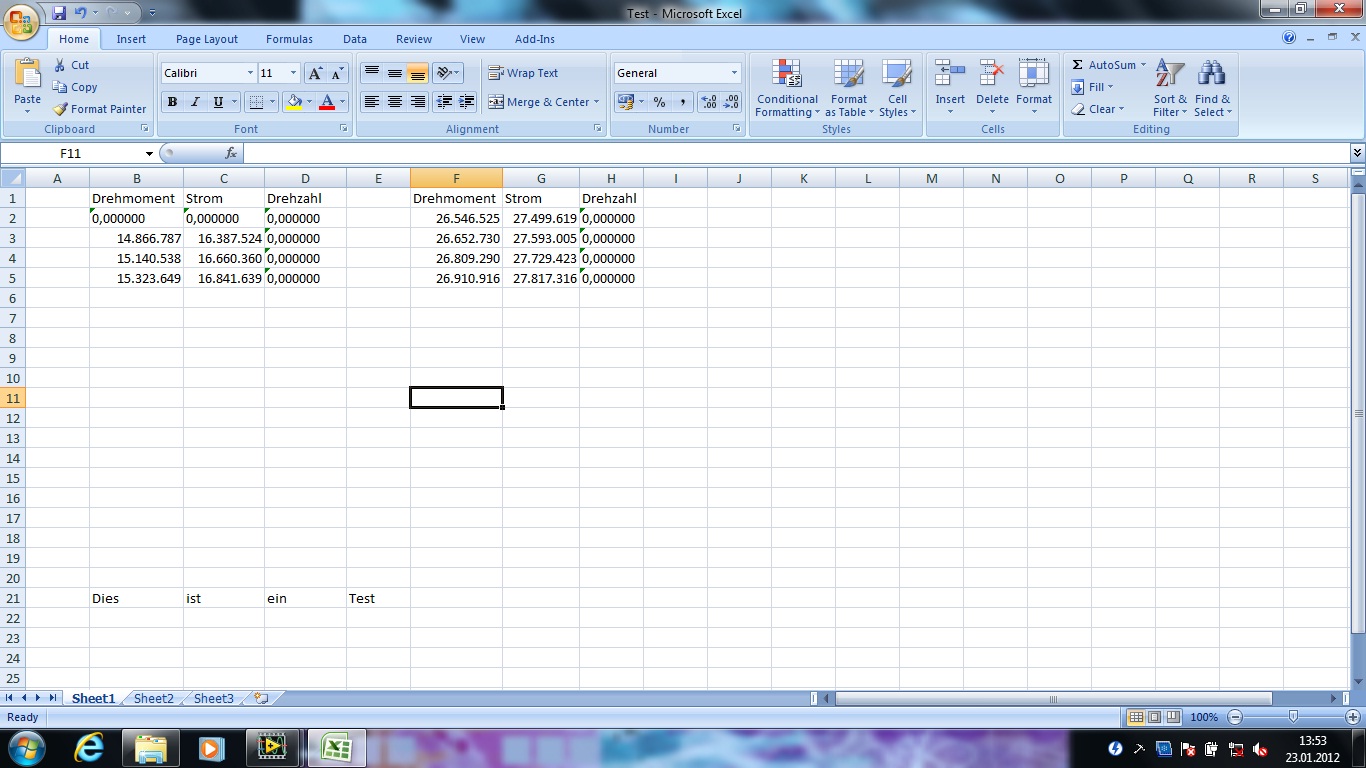
Task: Switch to Page Break Preview button
Action: [1173, 717]
